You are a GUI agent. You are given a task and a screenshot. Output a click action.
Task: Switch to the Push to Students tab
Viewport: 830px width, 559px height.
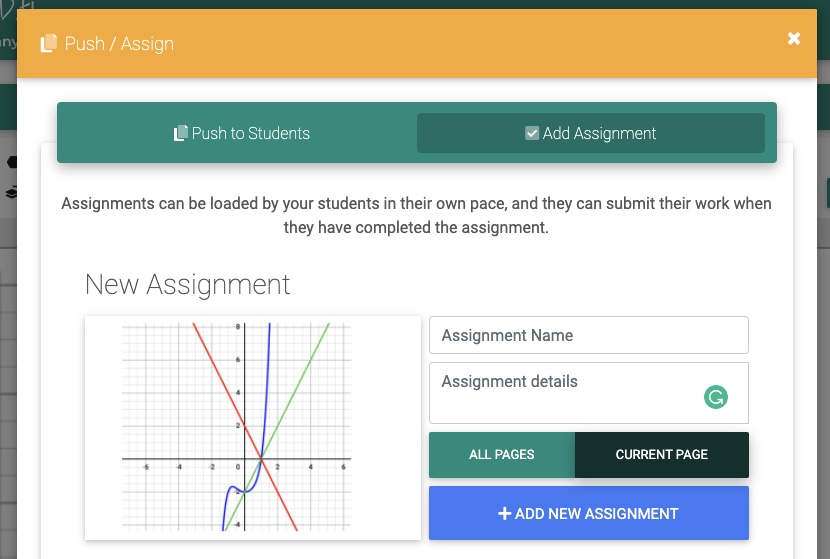click(x=242, y=133)
